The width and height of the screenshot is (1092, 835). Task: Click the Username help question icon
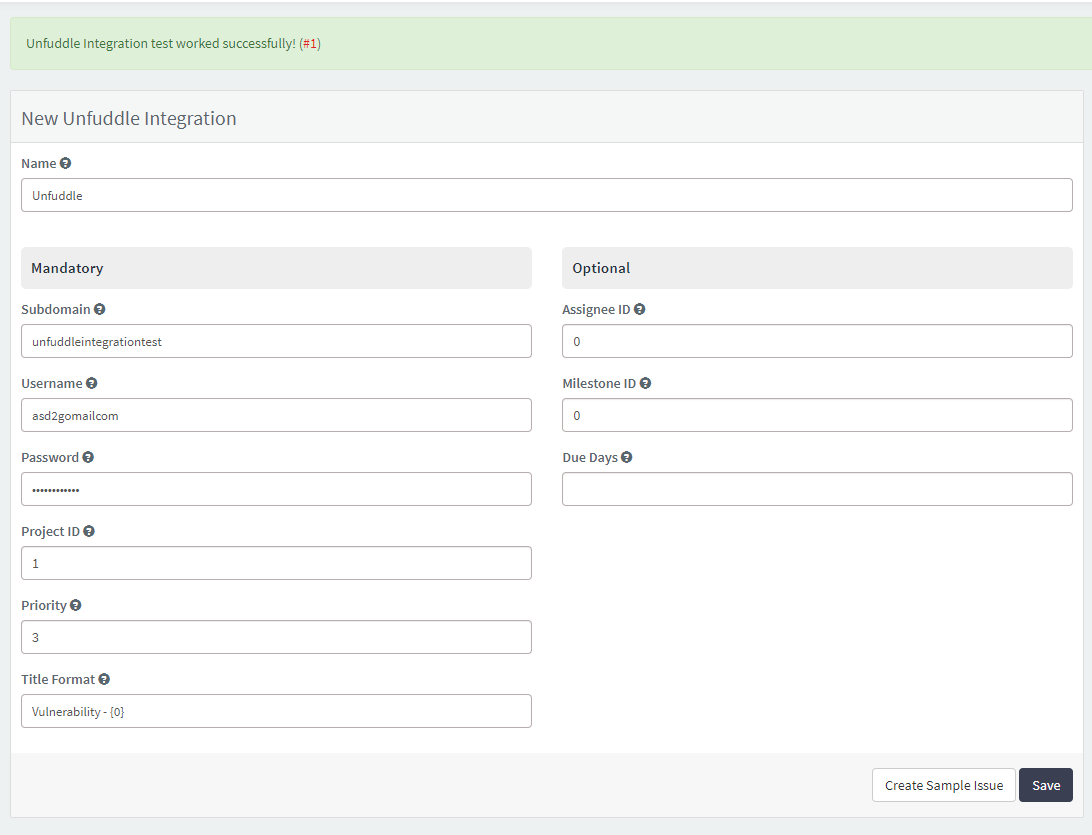coord(91,383)
